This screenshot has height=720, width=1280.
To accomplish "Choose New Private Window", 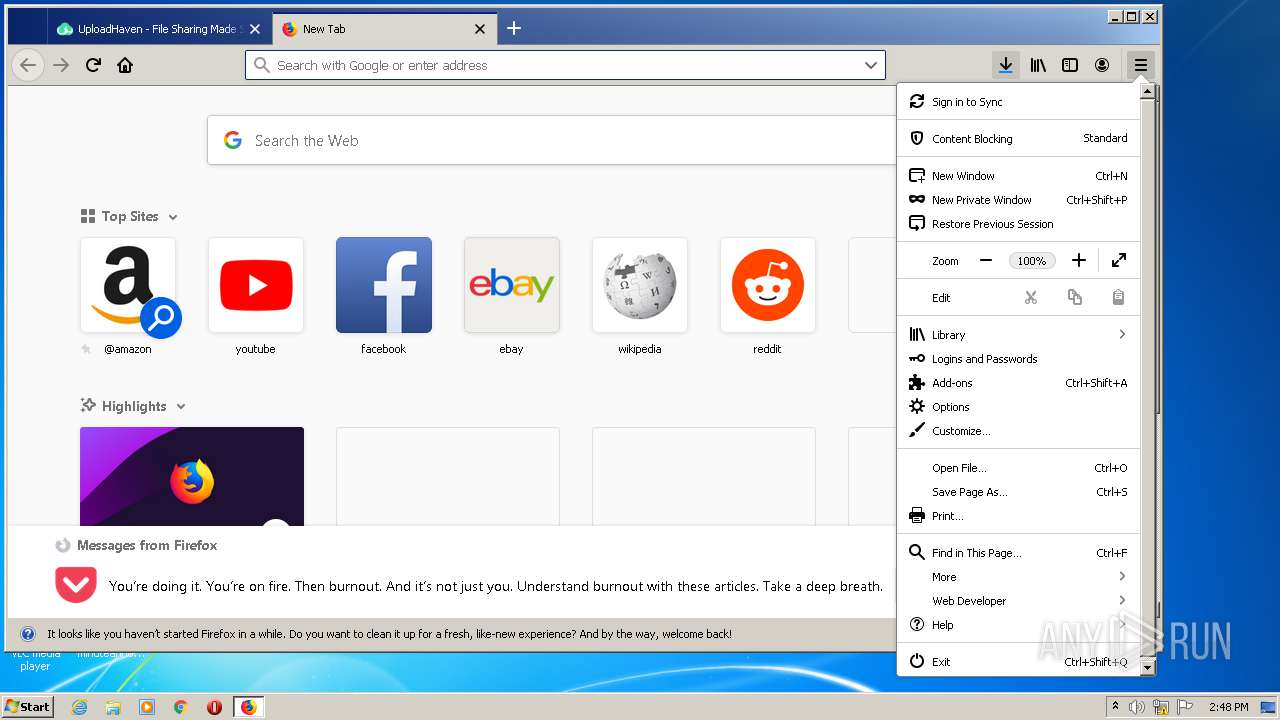I will coord(1018,200).
